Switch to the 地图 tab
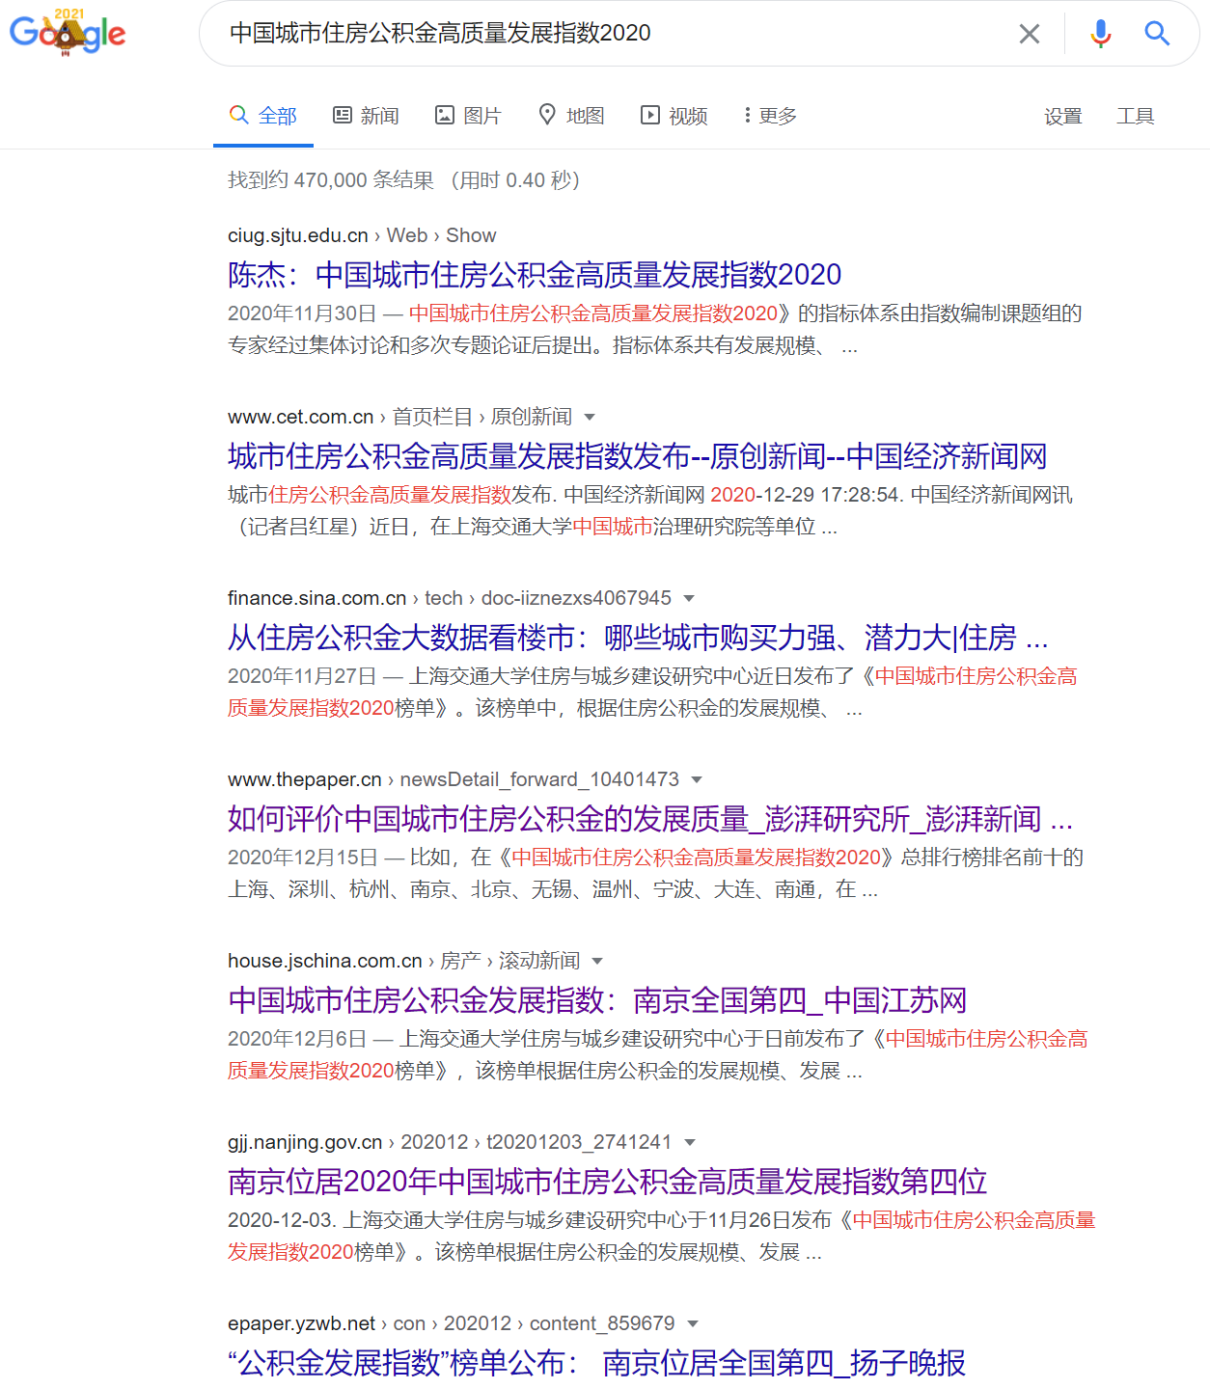Image resolution: width=1210 pixels, height=1389 pixels. click(x=571, y=116)
